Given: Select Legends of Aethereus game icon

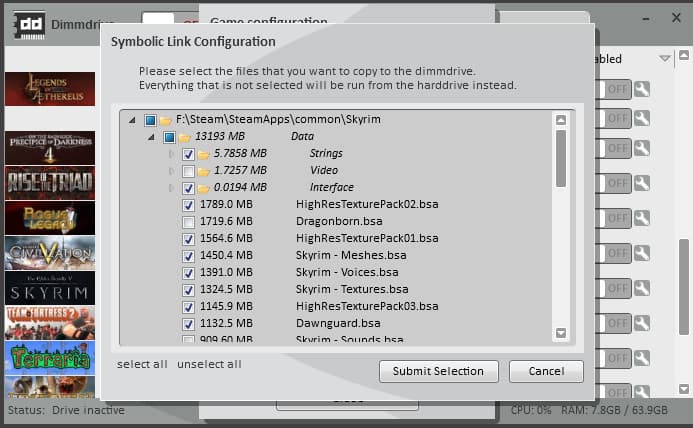Looking at the screenshot, I should 49,89.
